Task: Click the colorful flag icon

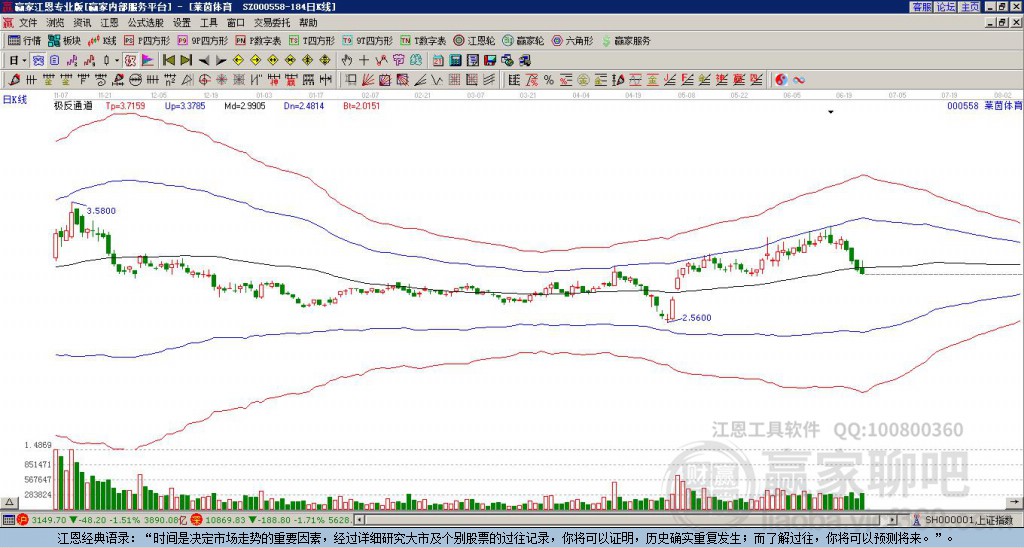Action: pyautogui.click(x=148, y=60)
